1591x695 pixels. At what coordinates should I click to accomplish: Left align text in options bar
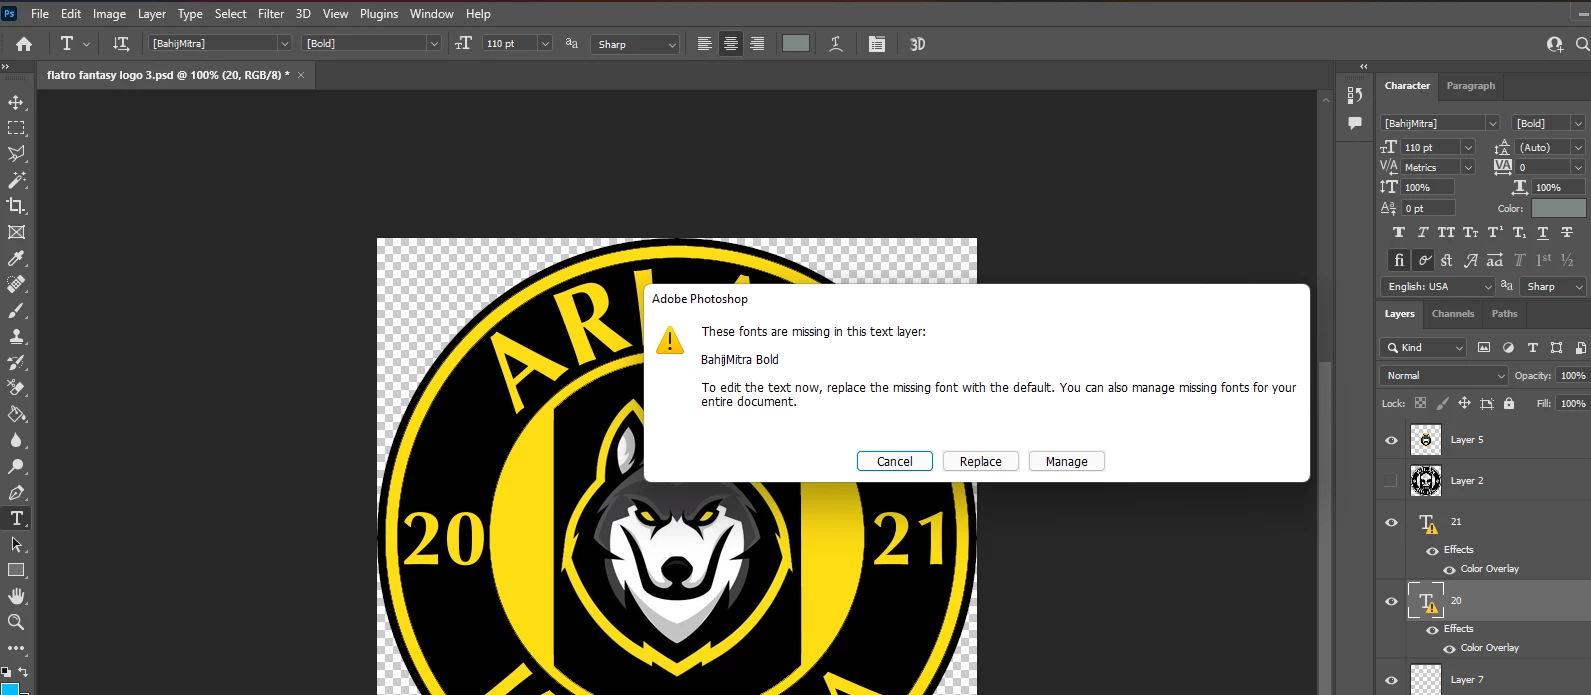point(705,44)
